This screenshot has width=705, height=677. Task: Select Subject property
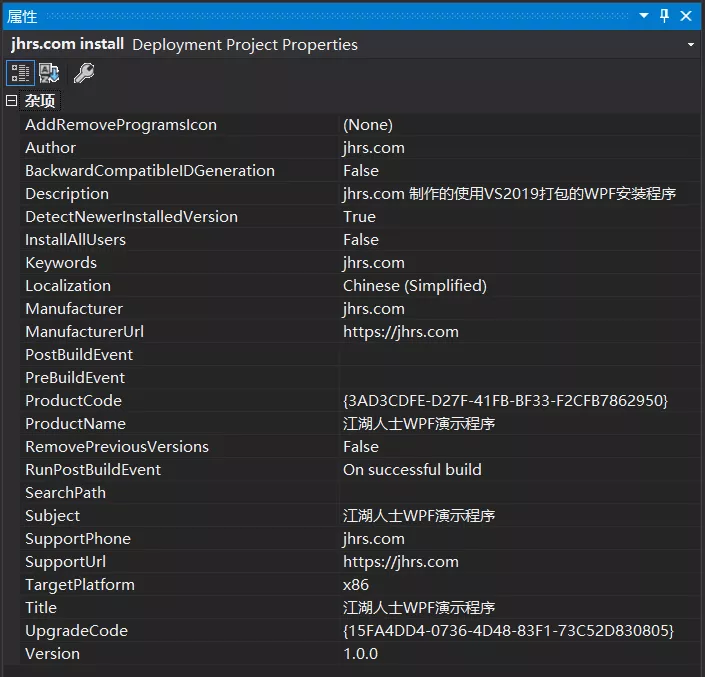[x=53, y=515]
